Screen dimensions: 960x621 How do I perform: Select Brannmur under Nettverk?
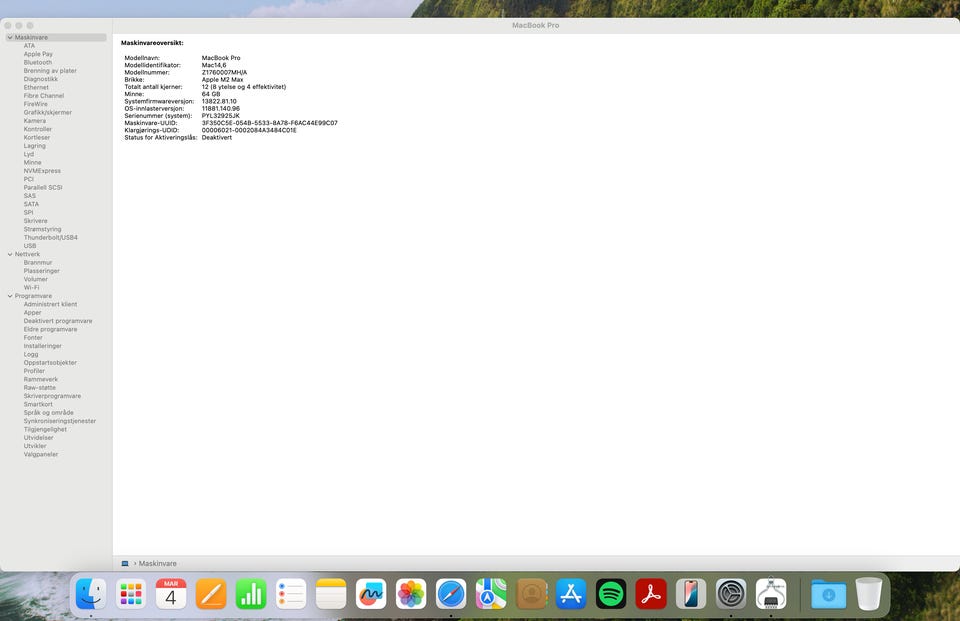tap(38, 263)
